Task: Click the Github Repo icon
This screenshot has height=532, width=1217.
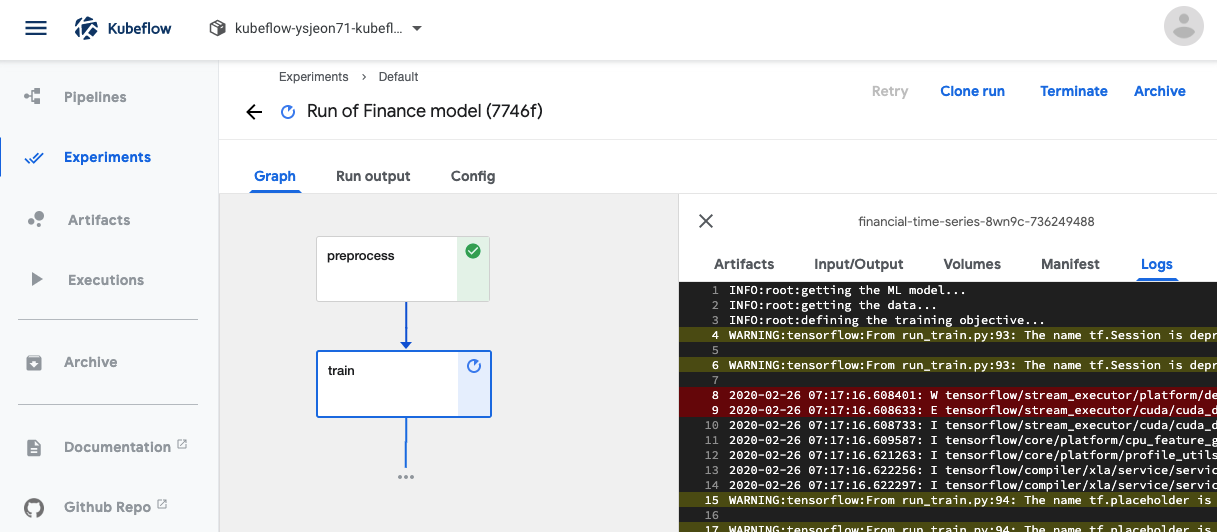Action: 34,507
